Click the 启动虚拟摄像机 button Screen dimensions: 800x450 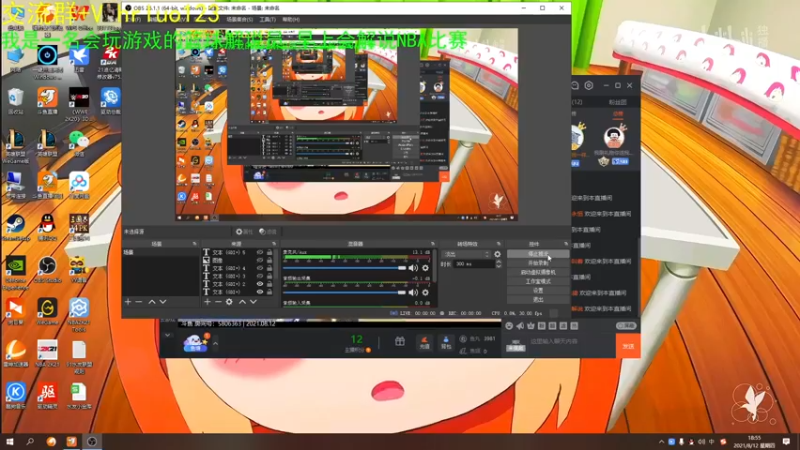[x=538, y=272]
